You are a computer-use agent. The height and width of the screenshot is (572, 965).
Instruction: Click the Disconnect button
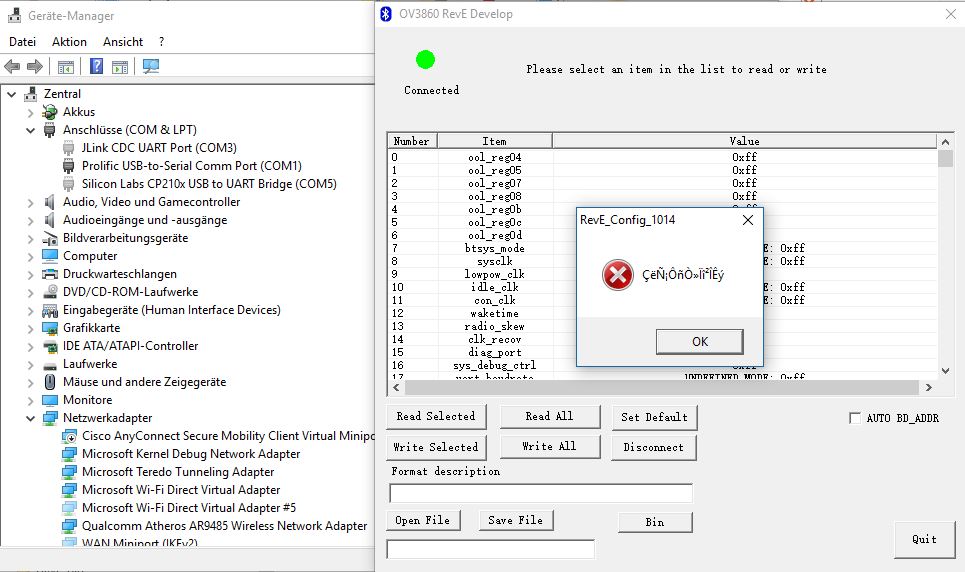click(654, 448)
